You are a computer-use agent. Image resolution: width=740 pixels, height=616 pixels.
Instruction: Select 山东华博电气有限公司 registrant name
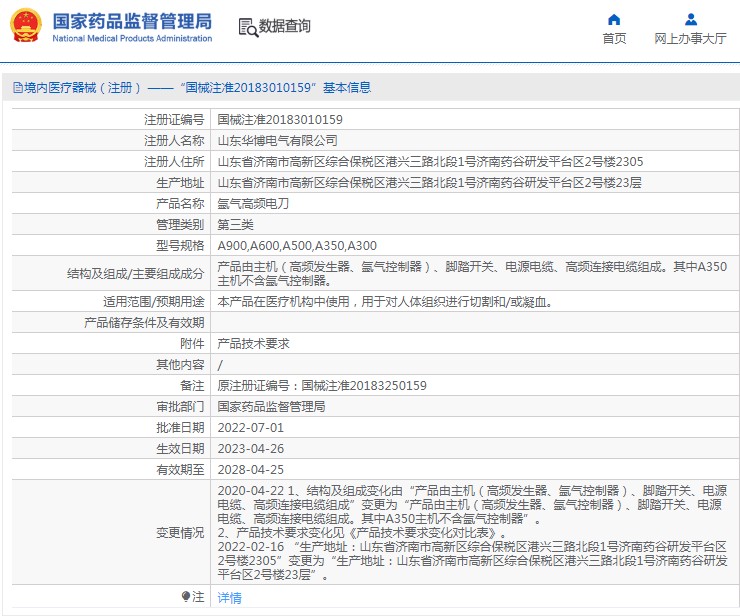(278, 140)
